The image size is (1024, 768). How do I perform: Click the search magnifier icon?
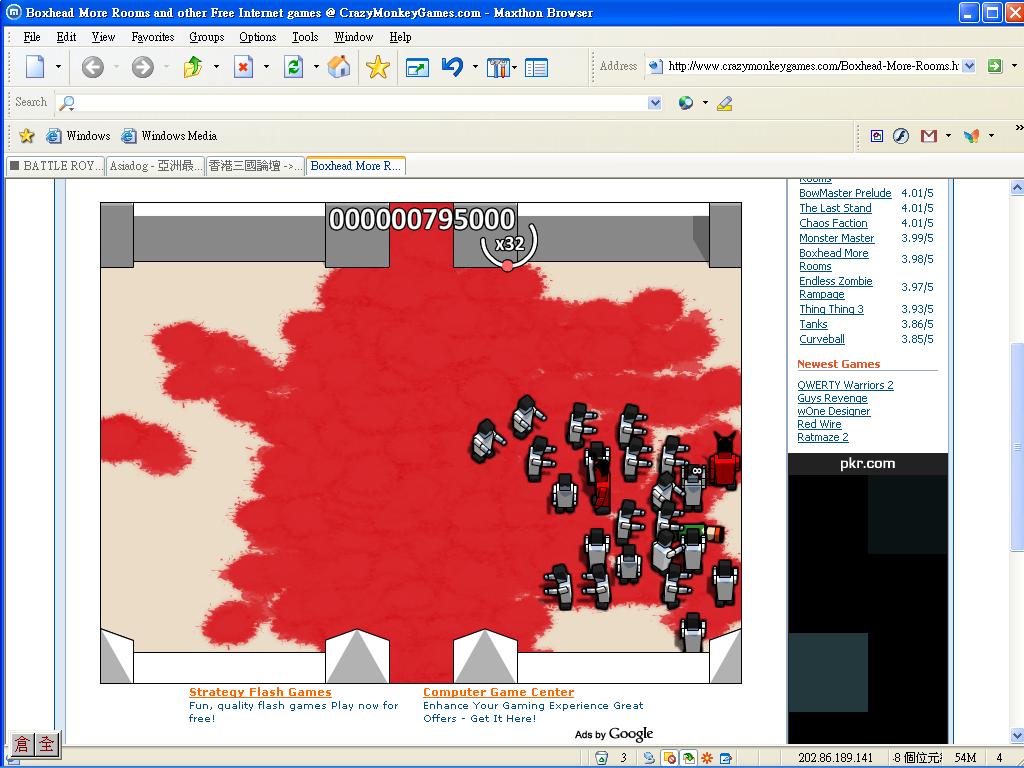tap(67, 103)
